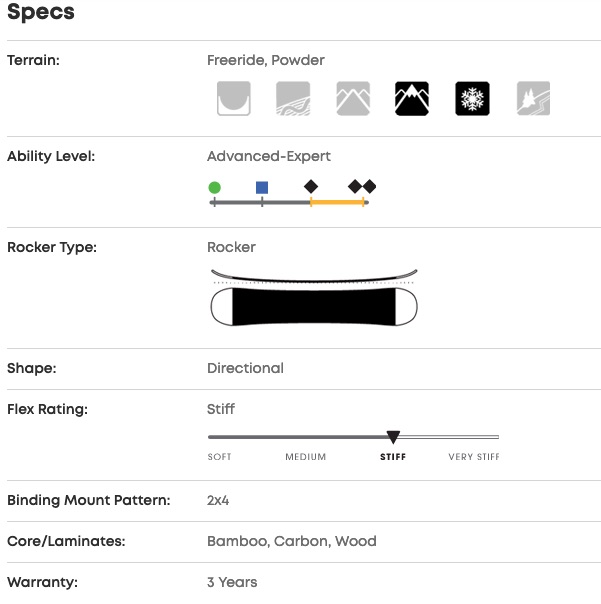The width and height of the screenshot is (601, 604).
Task: Click the VERY STIFF flex label
Action: click(474, 457)
